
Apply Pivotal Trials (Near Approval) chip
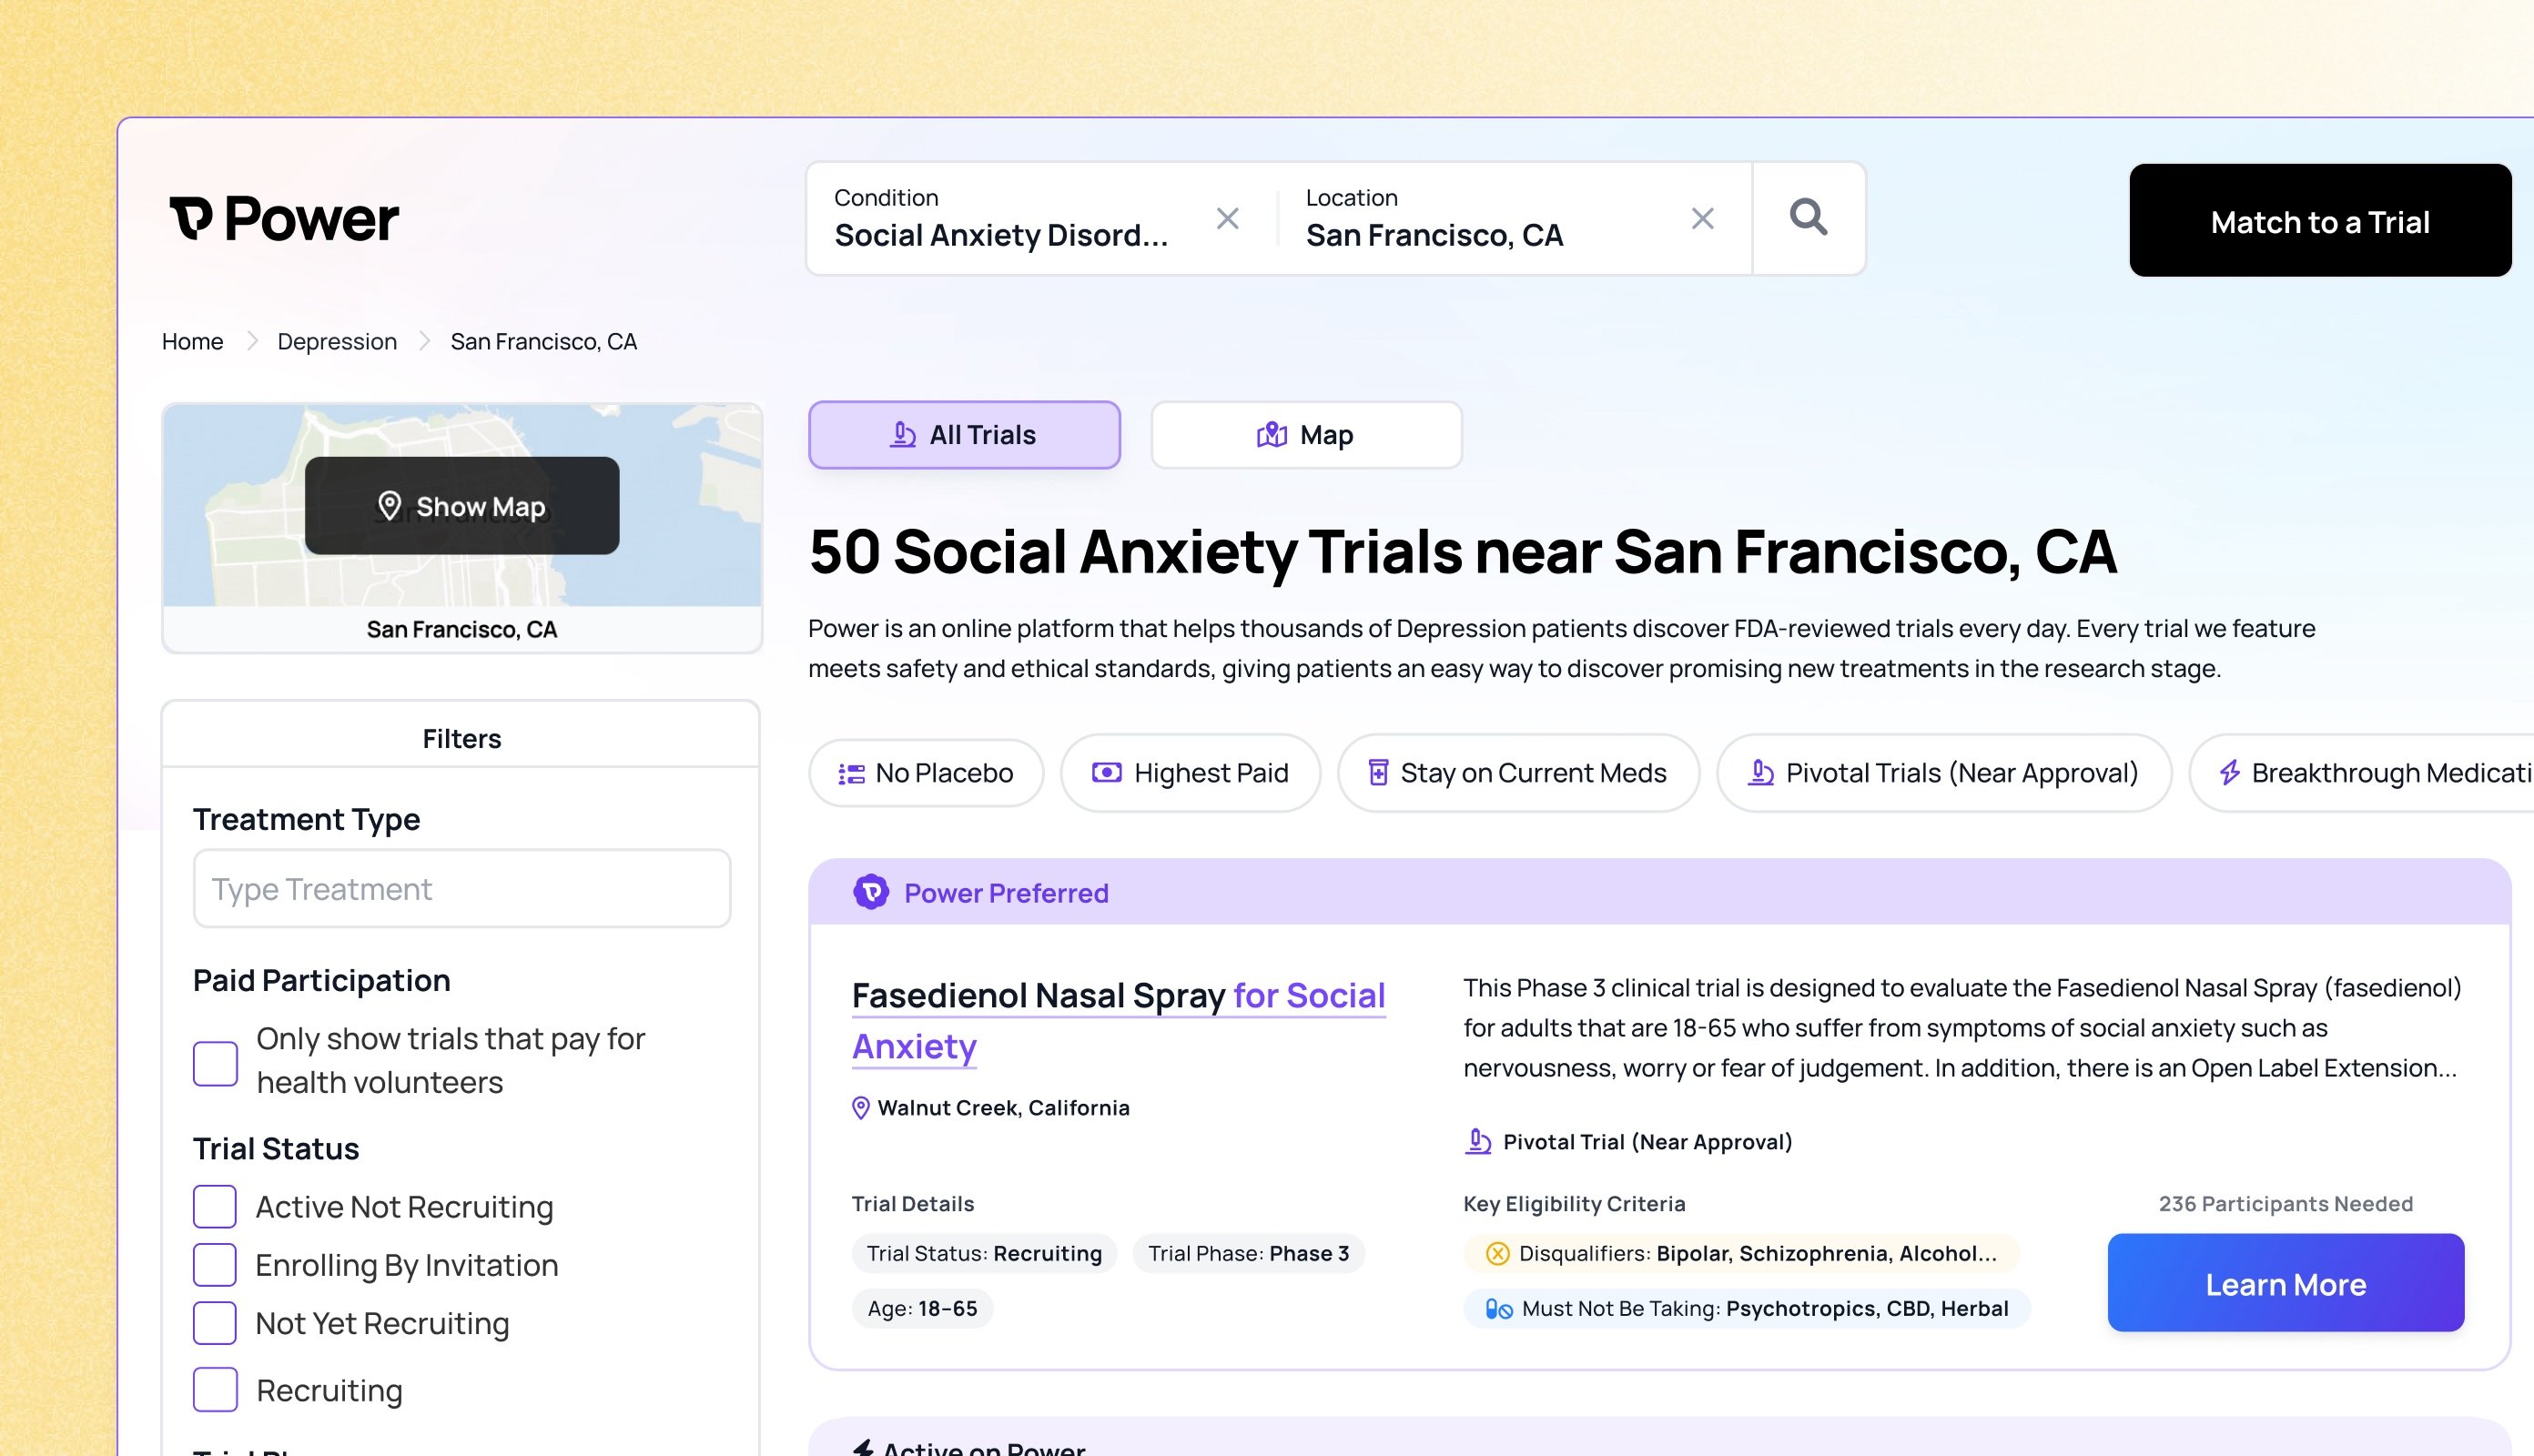(x=1944, y=773)
